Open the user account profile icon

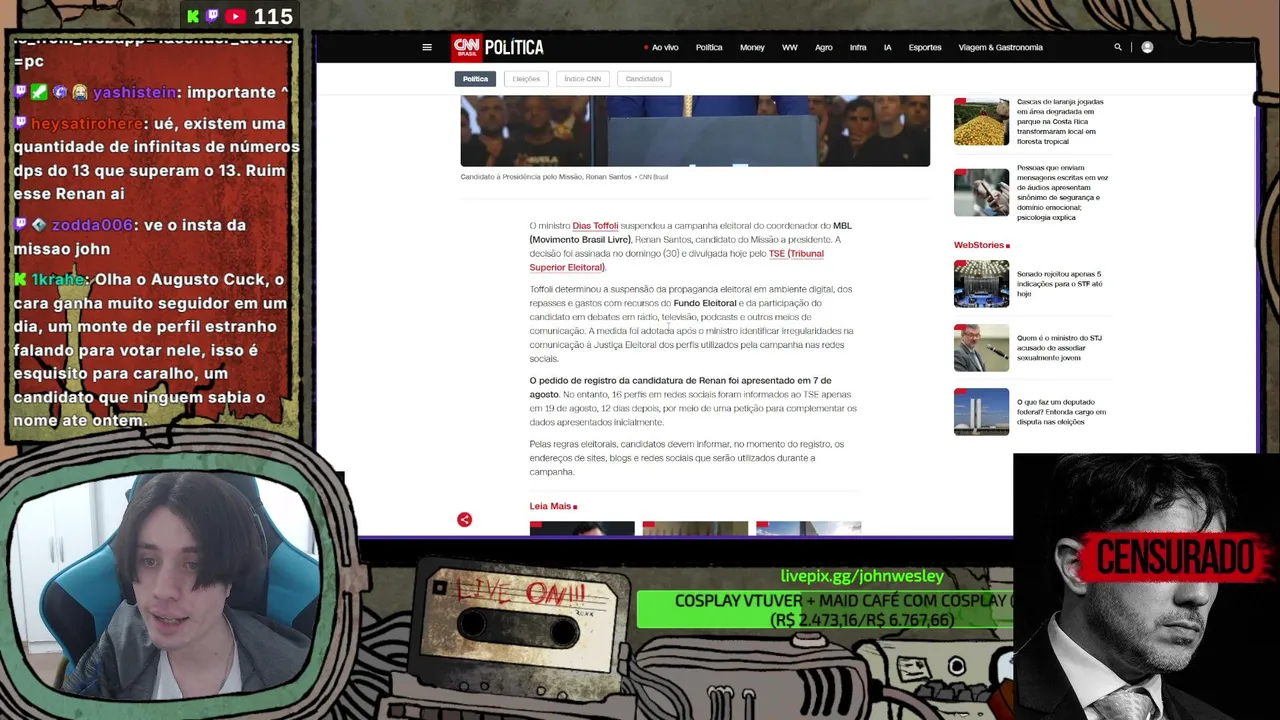tap(1147, 47)
